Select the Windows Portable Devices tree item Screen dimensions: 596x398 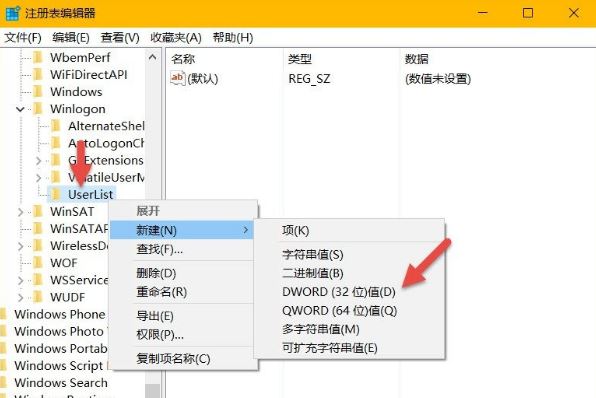point(61,348)
